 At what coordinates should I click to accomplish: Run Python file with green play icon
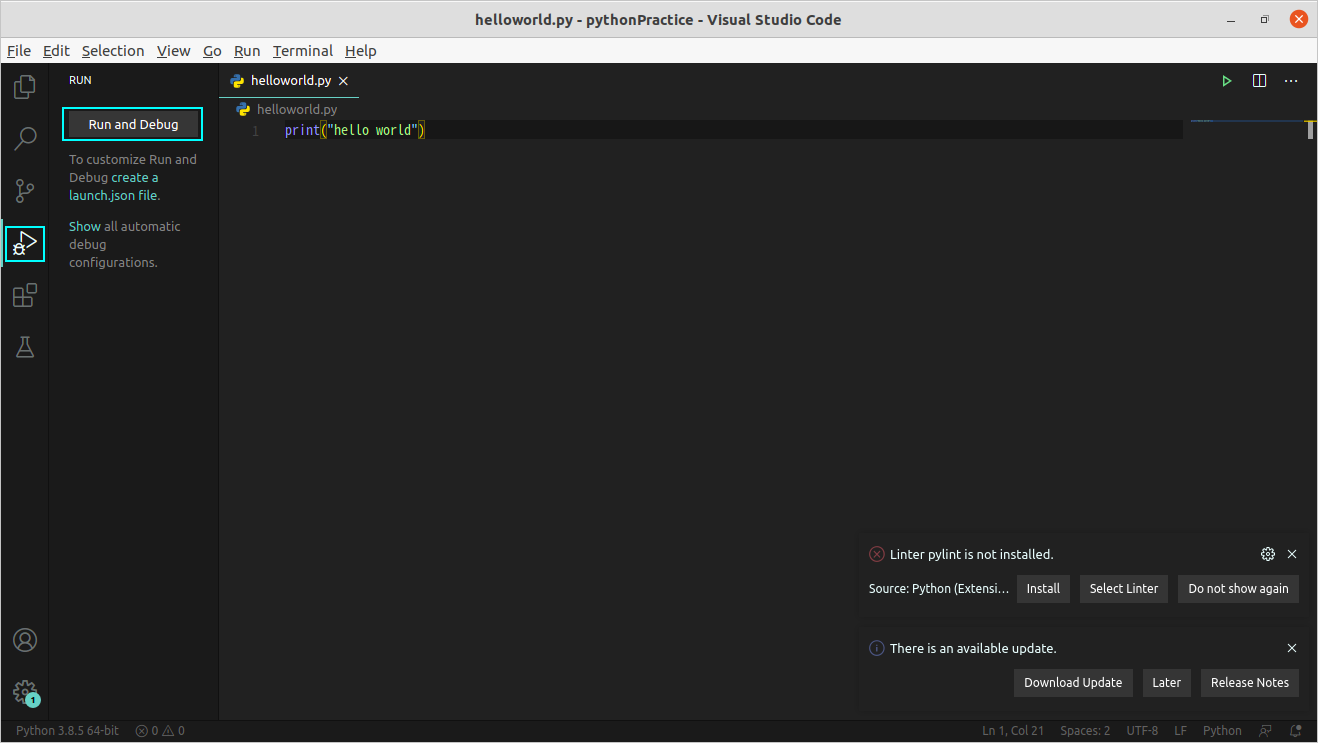(x=1227, y=81)
